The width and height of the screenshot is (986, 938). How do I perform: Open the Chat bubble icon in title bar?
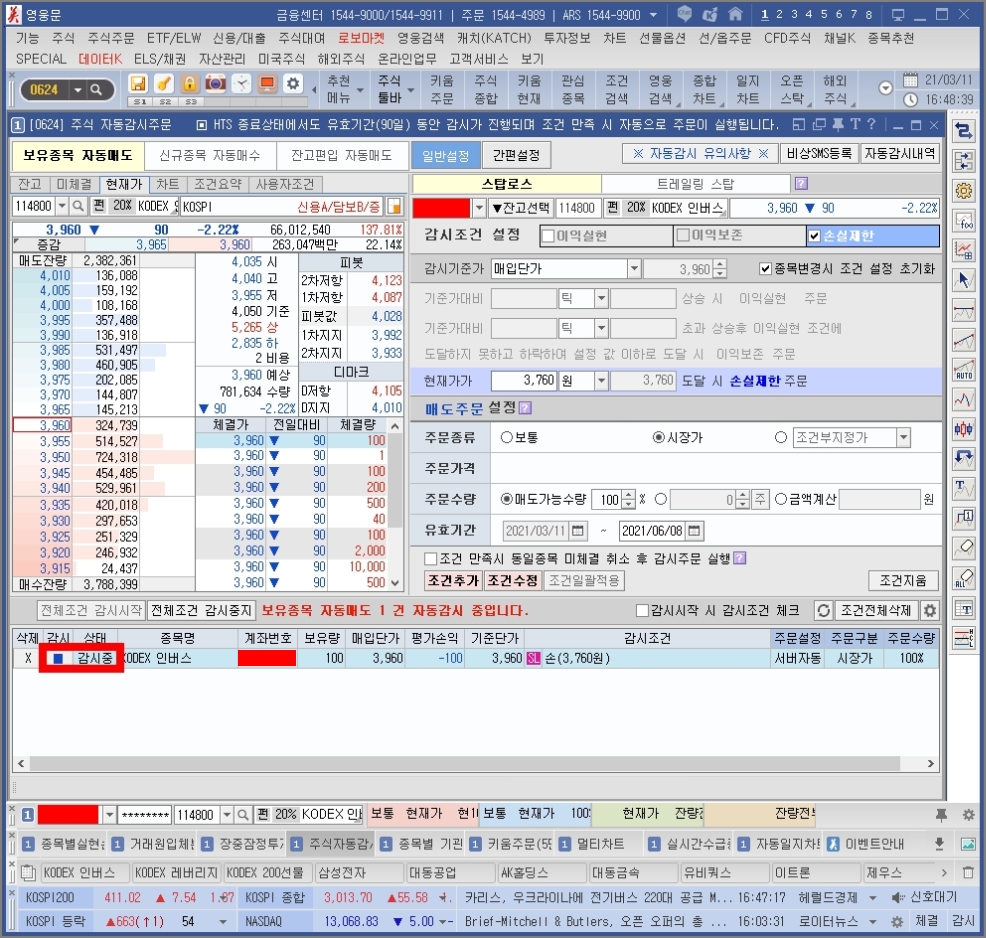click(x=684, y=14)
